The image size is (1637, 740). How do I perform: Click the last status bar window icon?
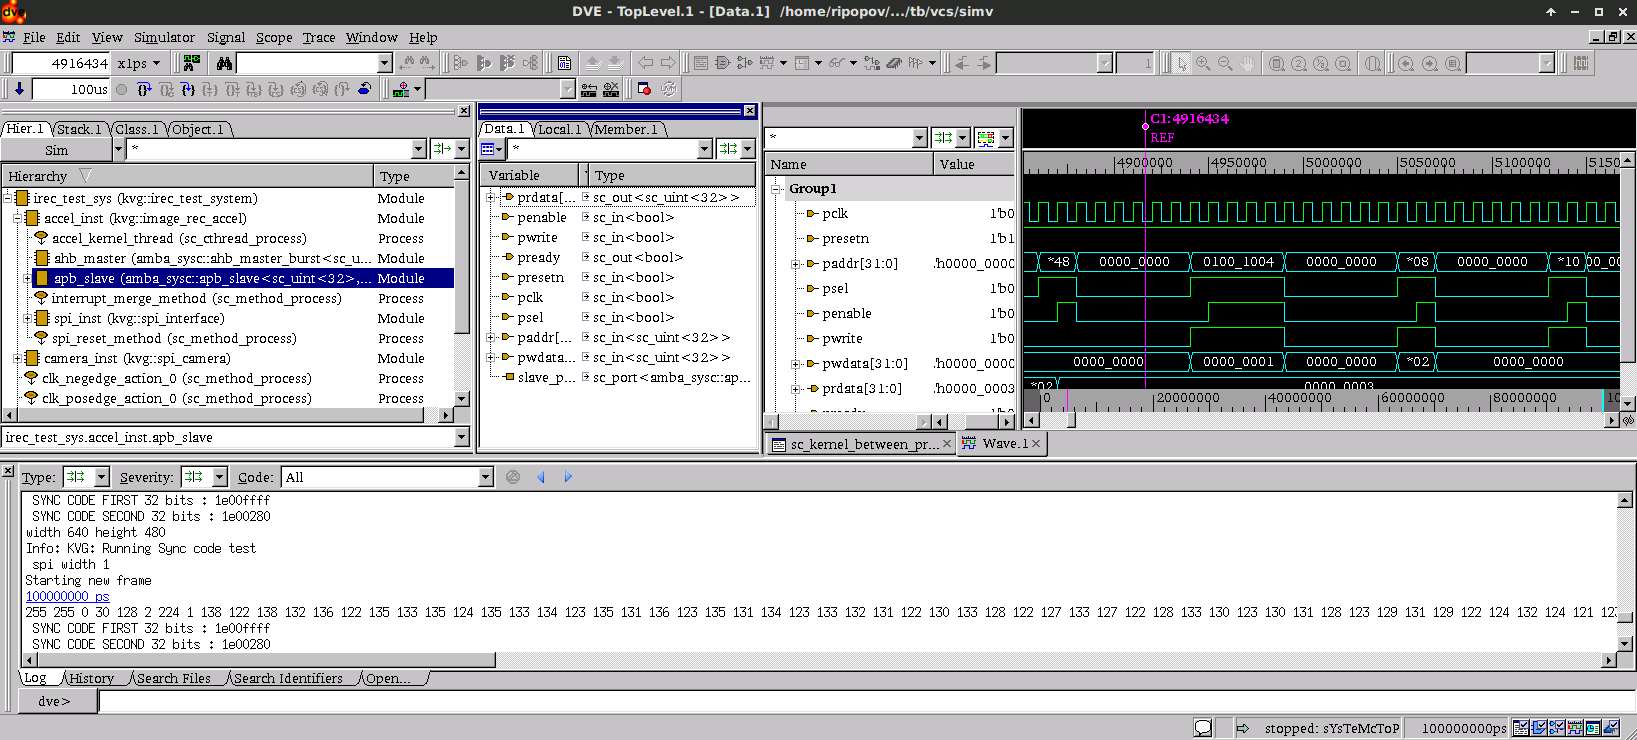pyautogui.click(x=1611, y=728)
